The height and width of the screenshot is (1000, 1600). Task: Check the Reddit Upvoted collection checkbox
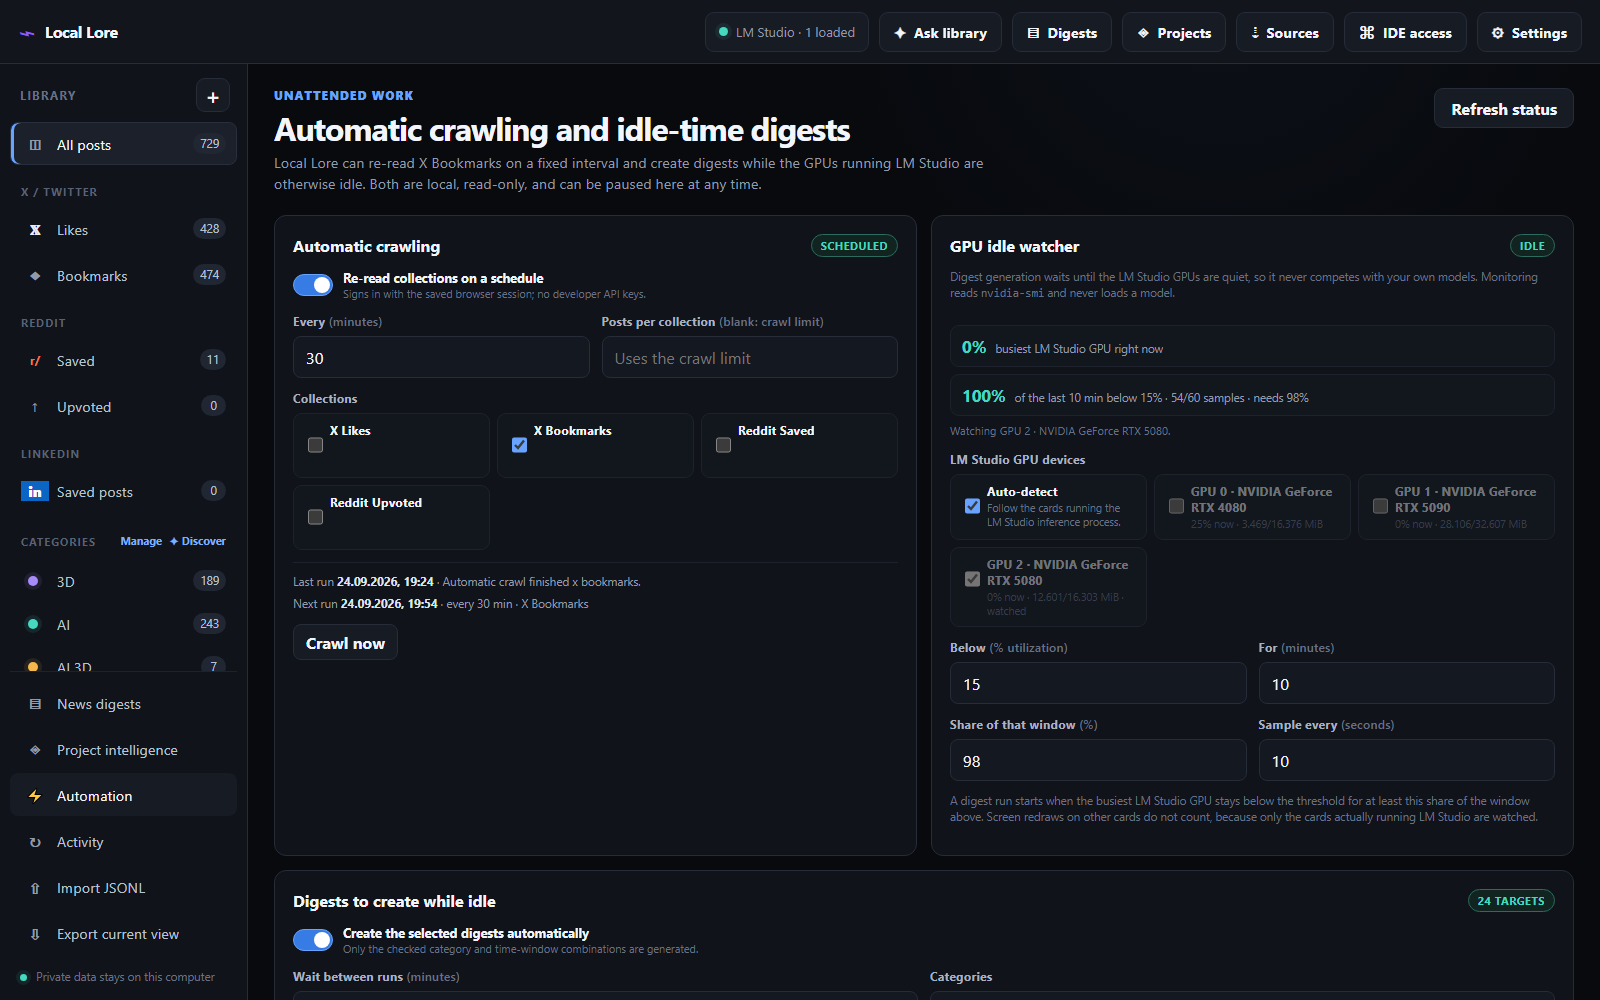click(x=315, y=517)
